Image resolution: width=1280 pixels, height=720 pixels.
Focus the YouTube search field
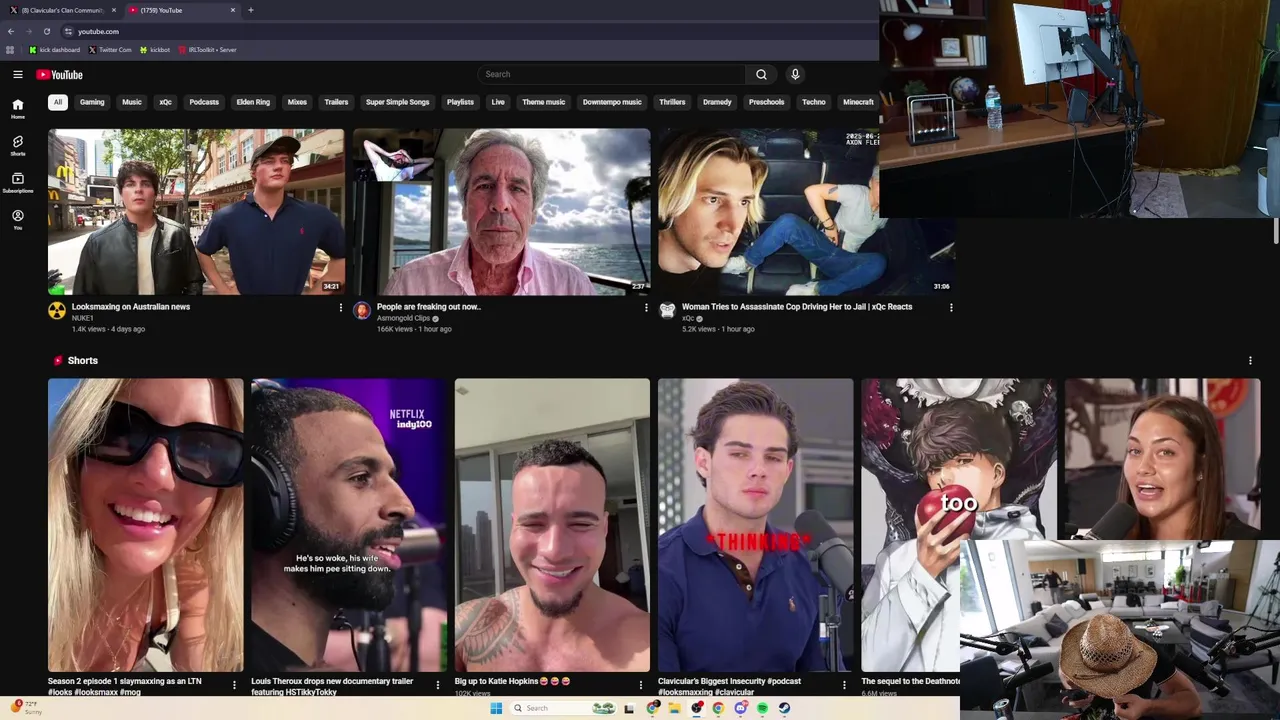[611, 74]
